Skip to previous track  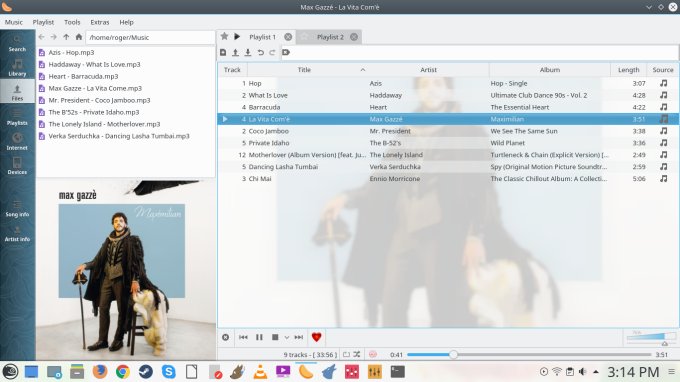pyautogui.click(x=243, y=337)
